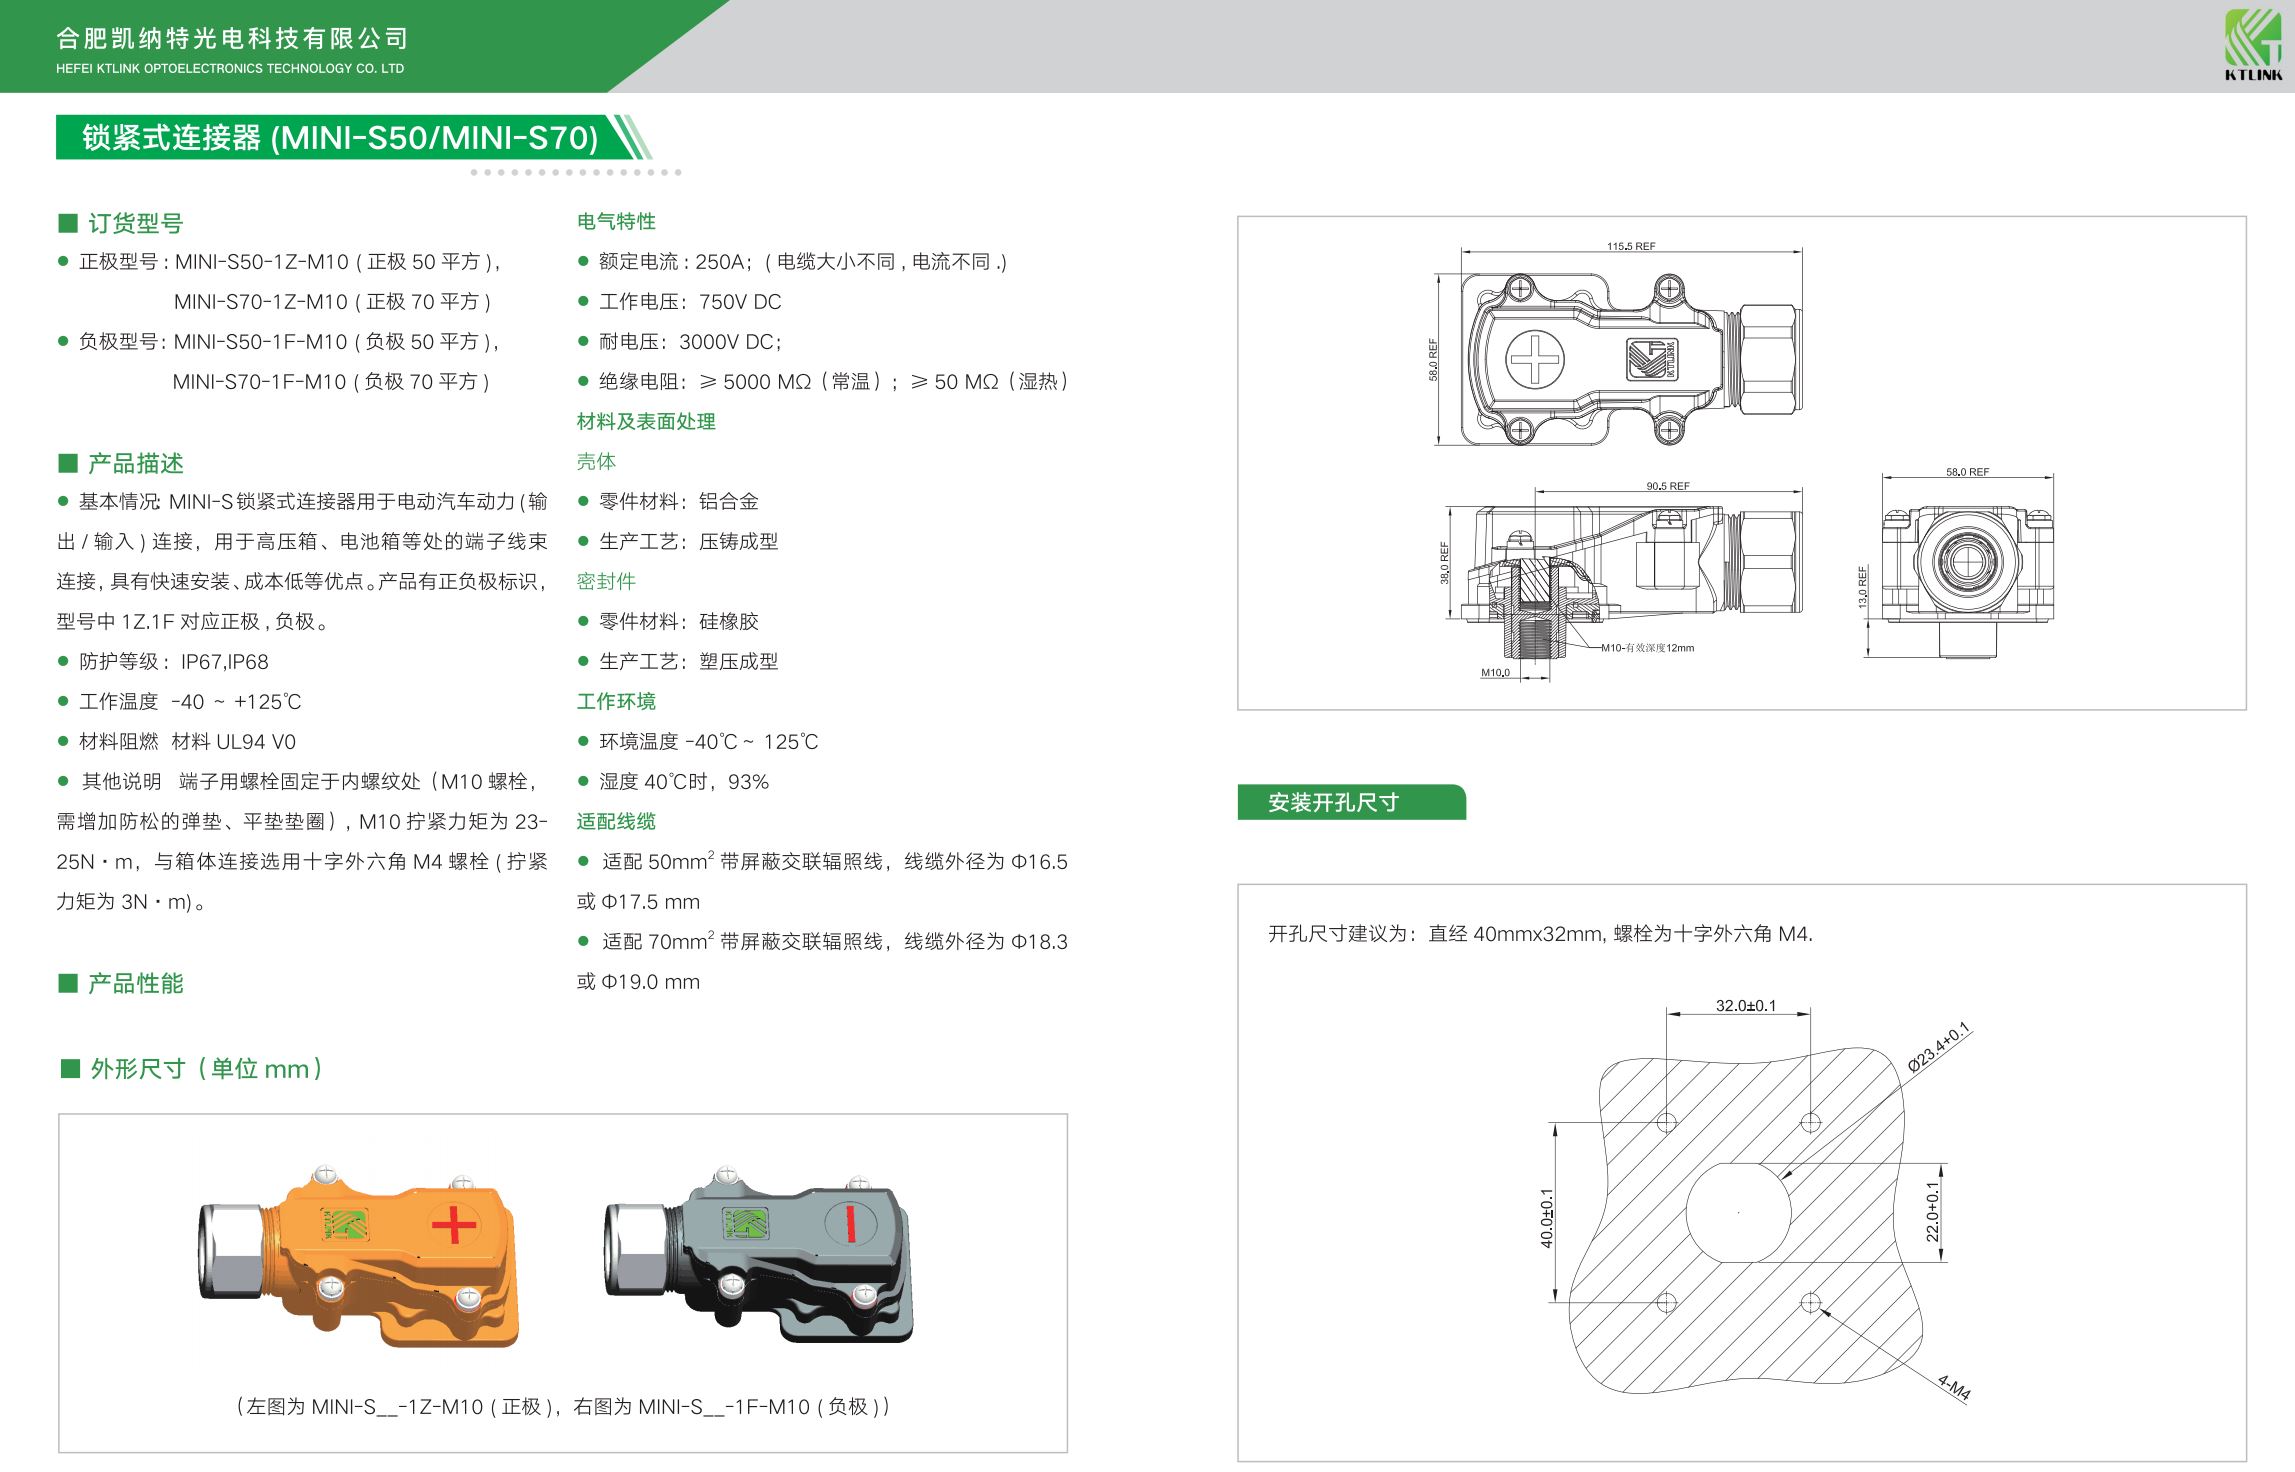
Task: Click the 开孔尺寸建议为 recommendation text
Action: coord(1541,934)
